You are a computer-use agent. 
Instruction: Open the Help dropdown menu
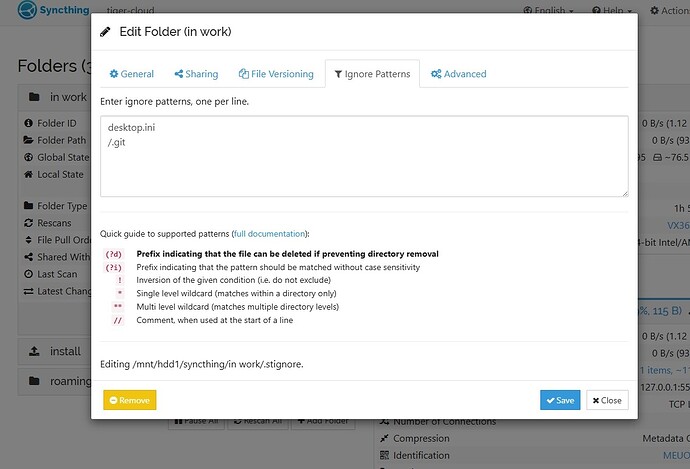point(612,10)
